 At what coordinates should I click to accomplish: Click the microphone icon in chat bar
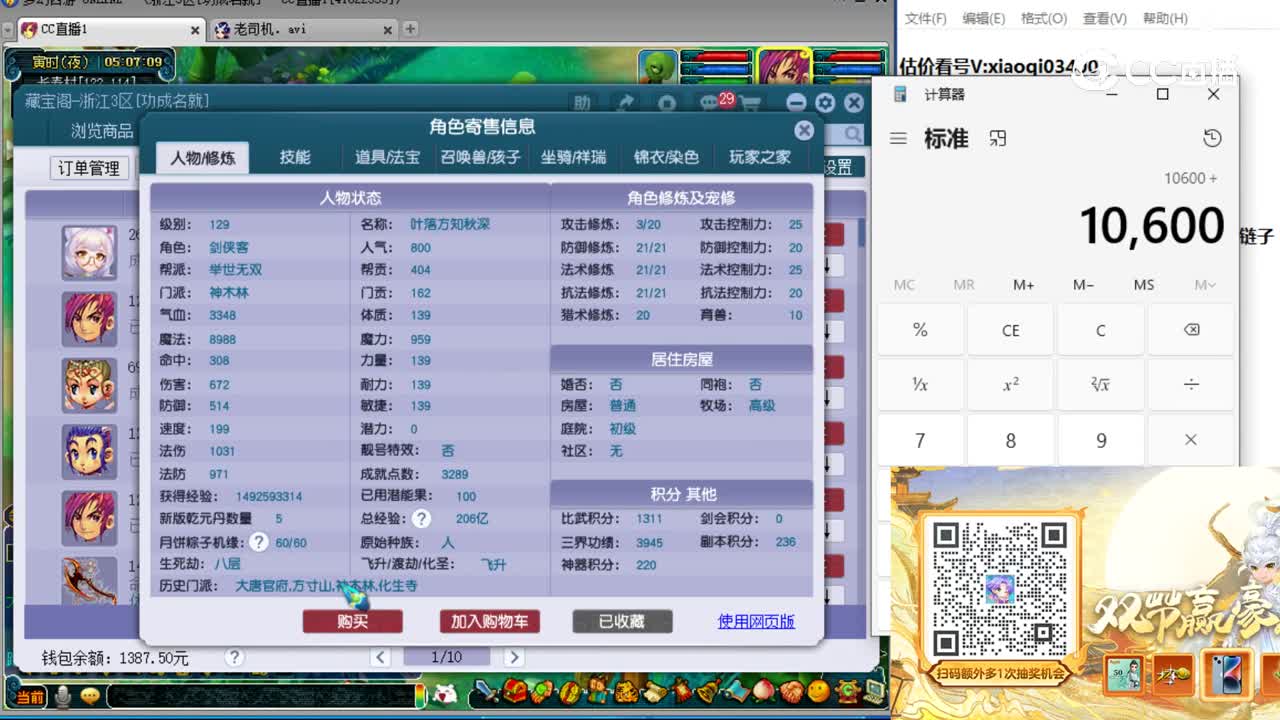[64, 696]
